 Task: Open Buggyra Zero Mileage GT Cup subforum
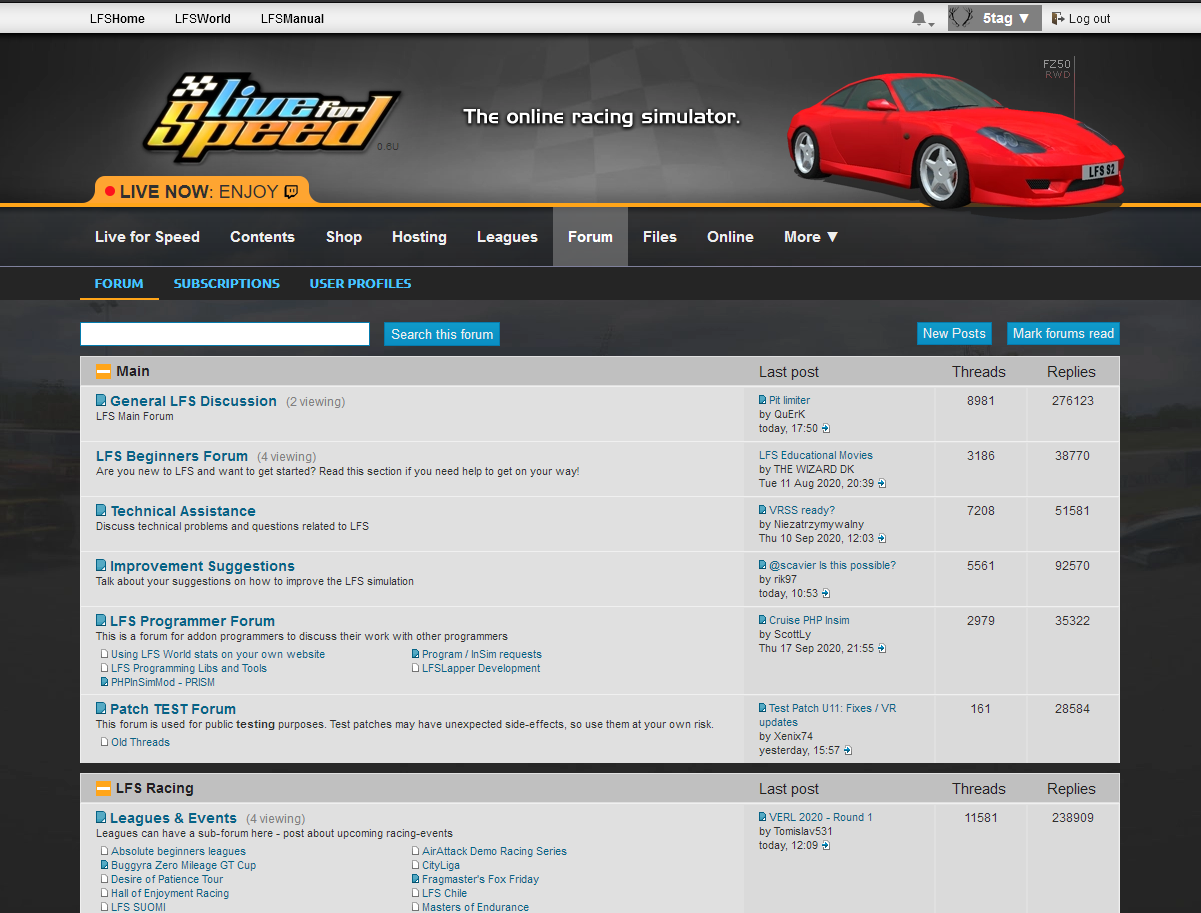184,865
